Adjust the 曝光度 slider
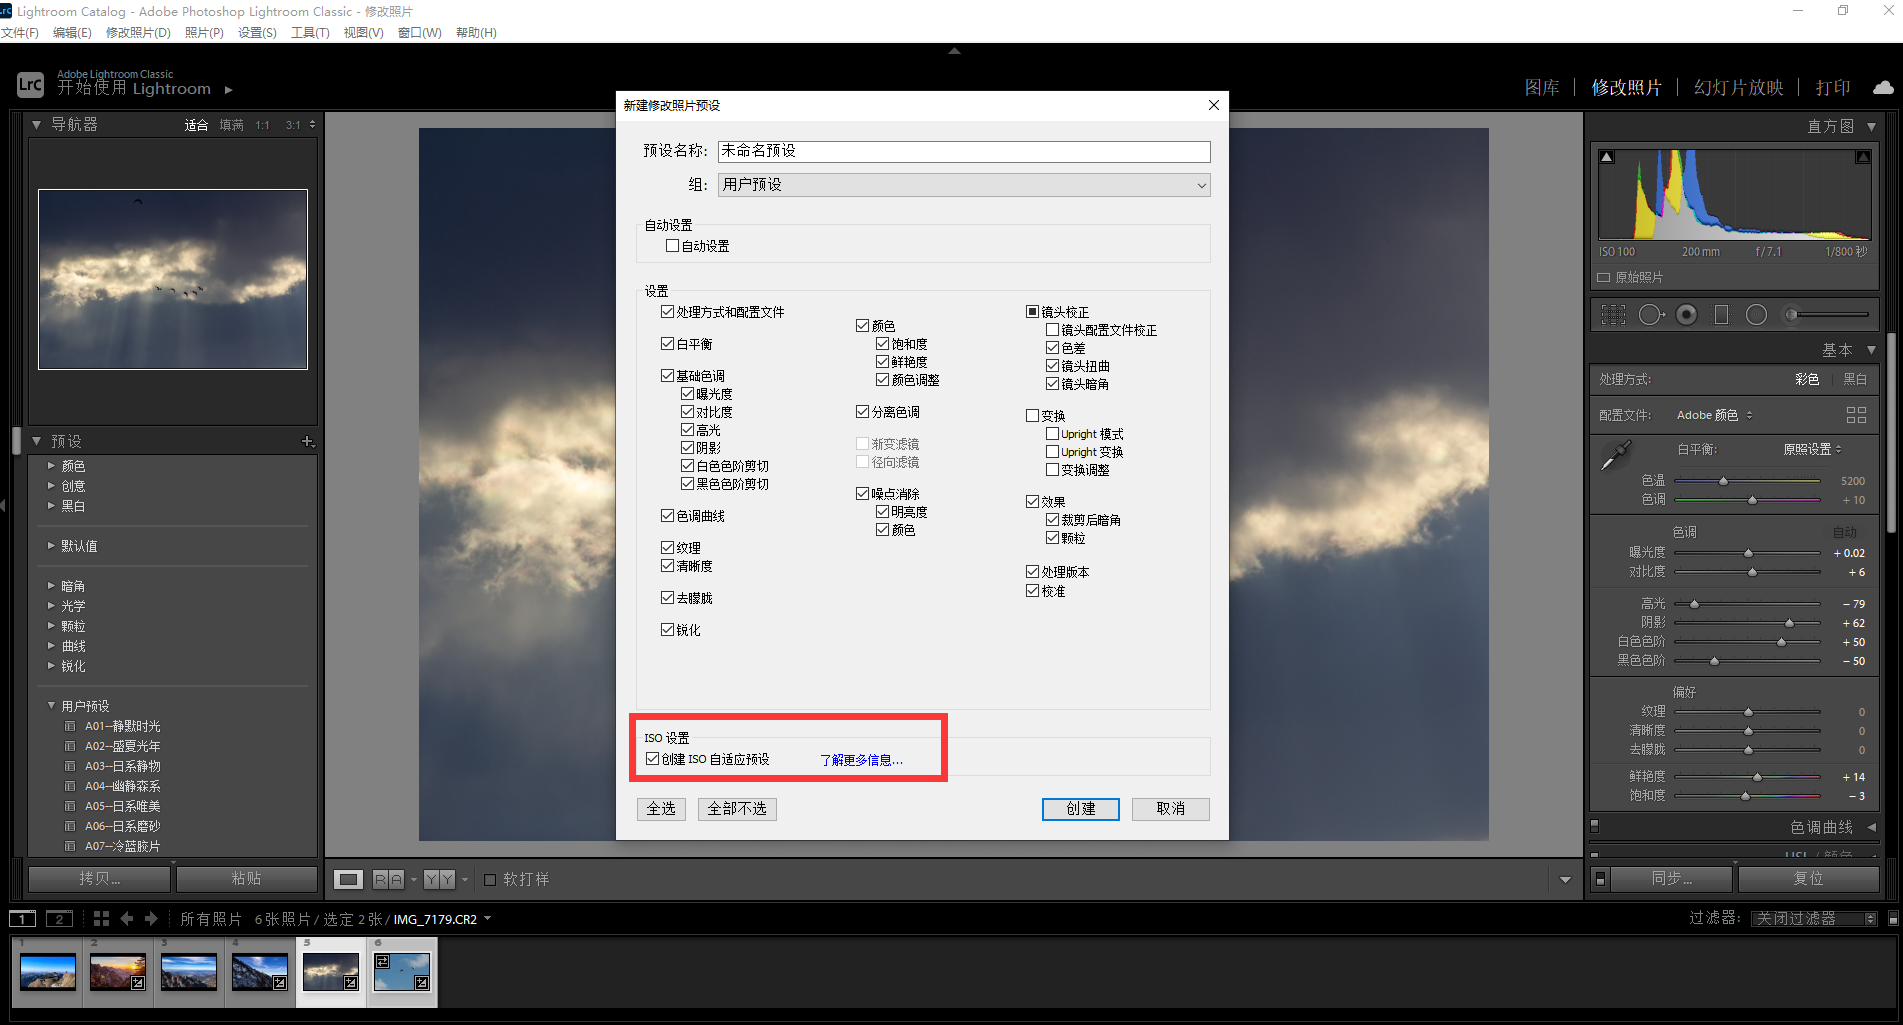1903x1025 pixels. [x=1747, y=553]
